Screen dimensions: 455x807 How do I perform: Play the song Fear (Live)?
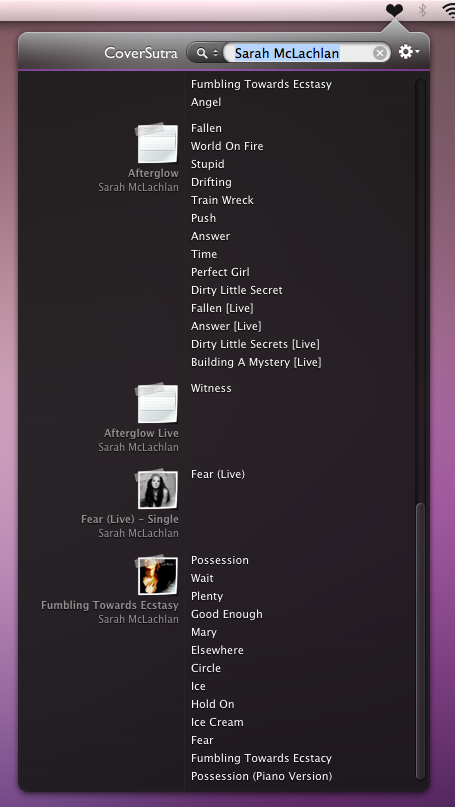click(218, 474)
